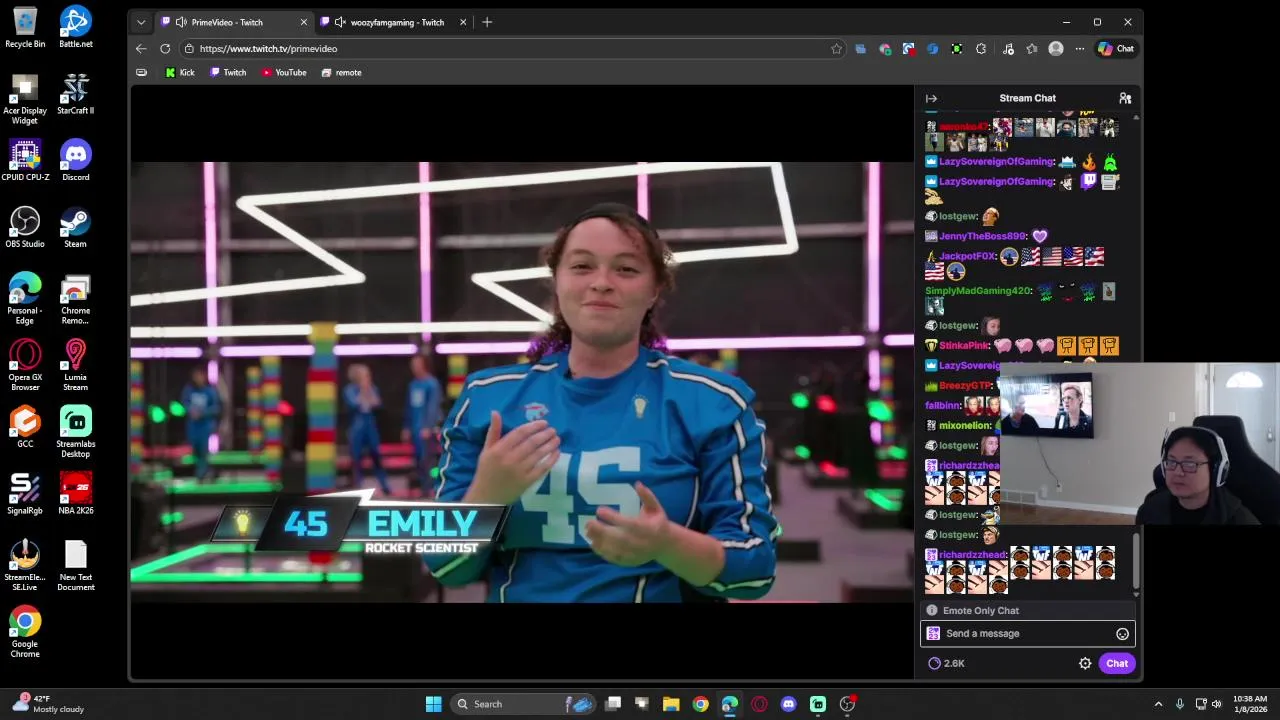The height and width of the screenshot is (720, 1280).
Task: Click the taskbar Search box
Action: tap(523, 704)
